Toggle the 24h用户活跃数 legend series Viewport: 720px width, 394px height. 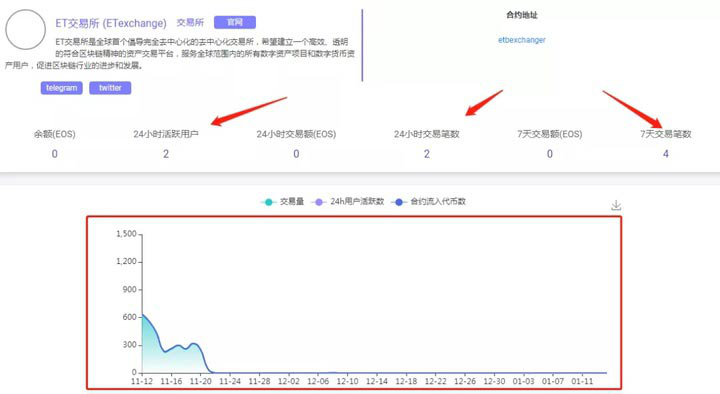point(348,202)
